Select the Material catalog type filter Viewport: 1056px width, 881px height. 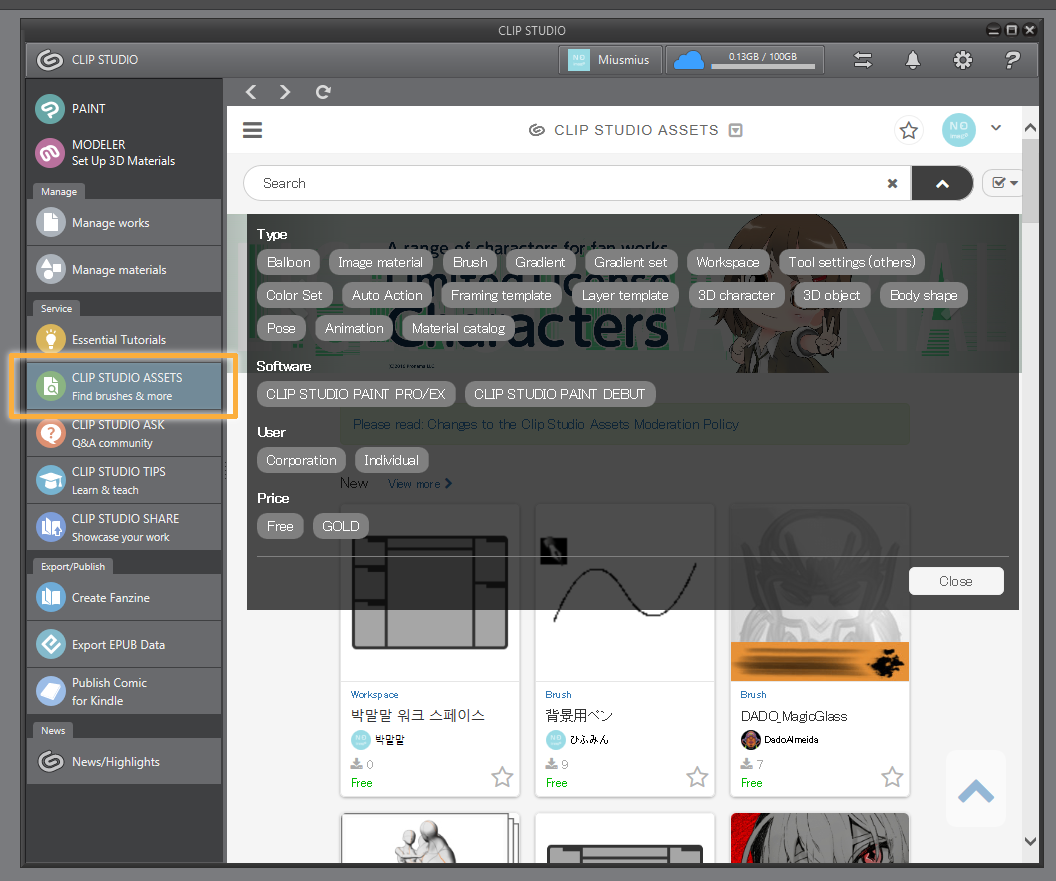459,328
